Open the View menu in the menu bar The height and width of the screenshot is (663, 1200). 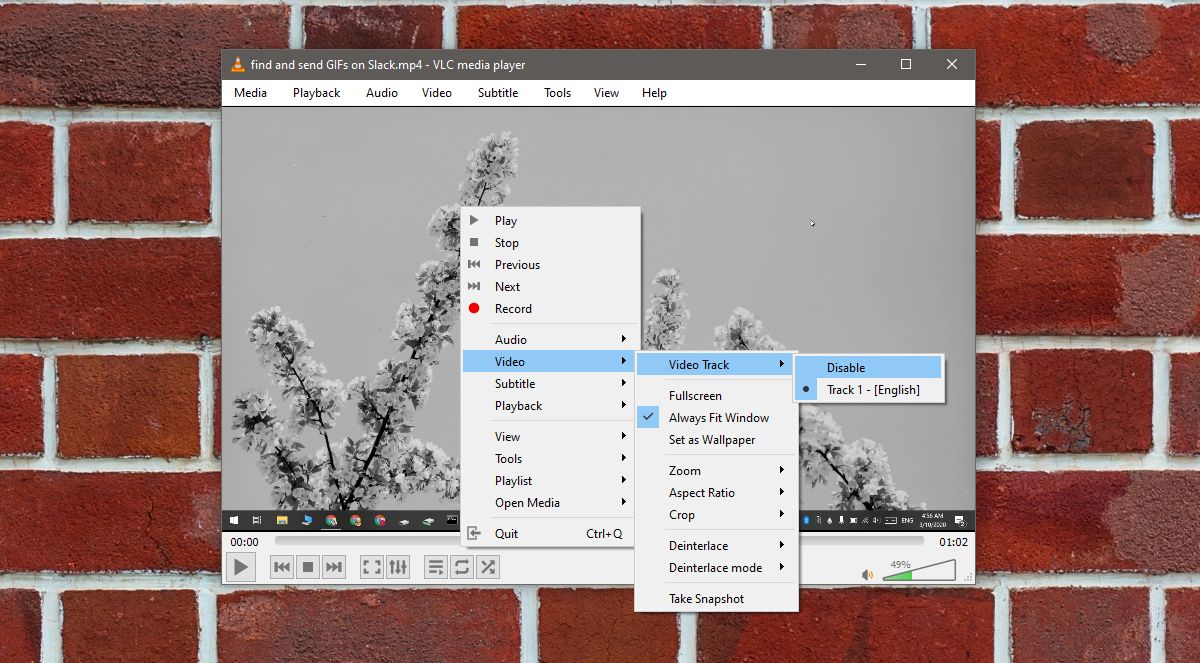click(x=606, y=93)
